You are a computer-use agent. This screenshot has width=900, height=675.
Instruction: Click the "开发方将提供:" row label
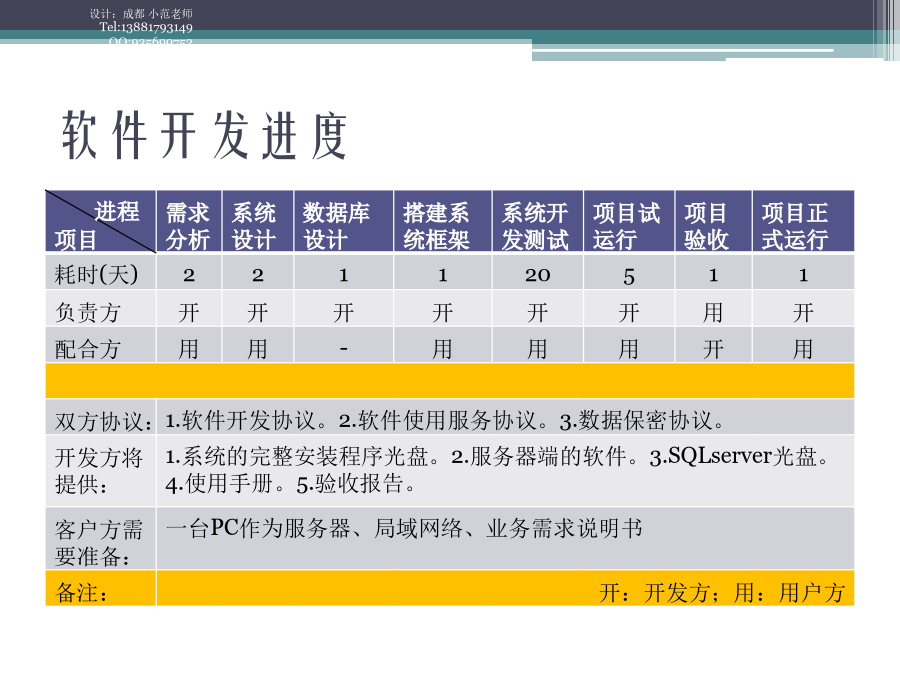tap(99, 471)
